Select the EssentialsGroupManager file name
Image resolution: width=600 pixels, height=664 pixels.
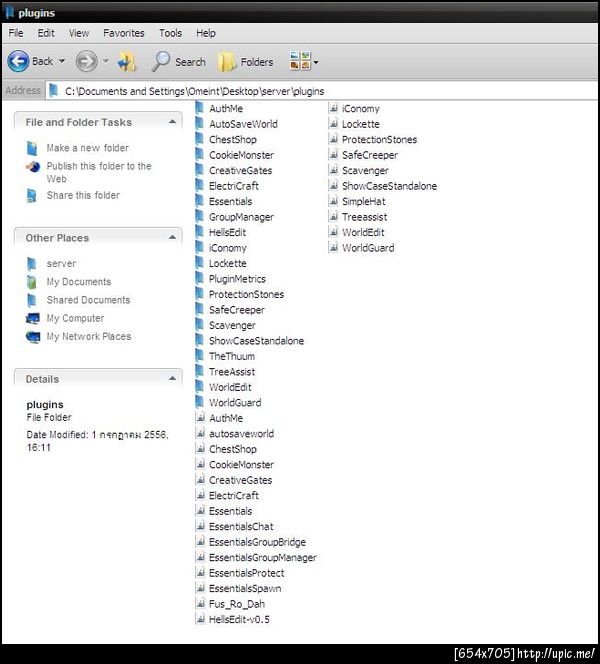point(263,558)
